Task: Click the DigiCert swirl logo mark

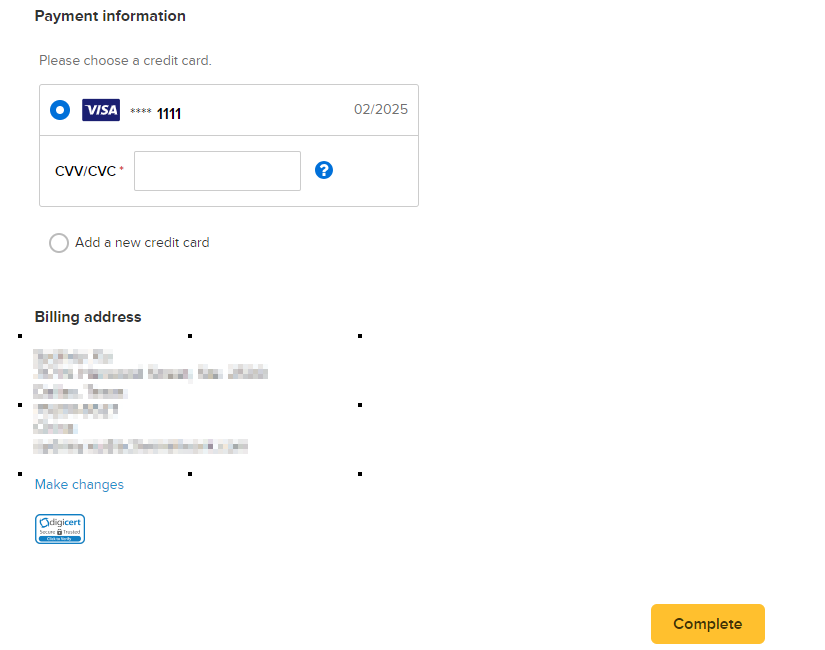Action: 44,522
